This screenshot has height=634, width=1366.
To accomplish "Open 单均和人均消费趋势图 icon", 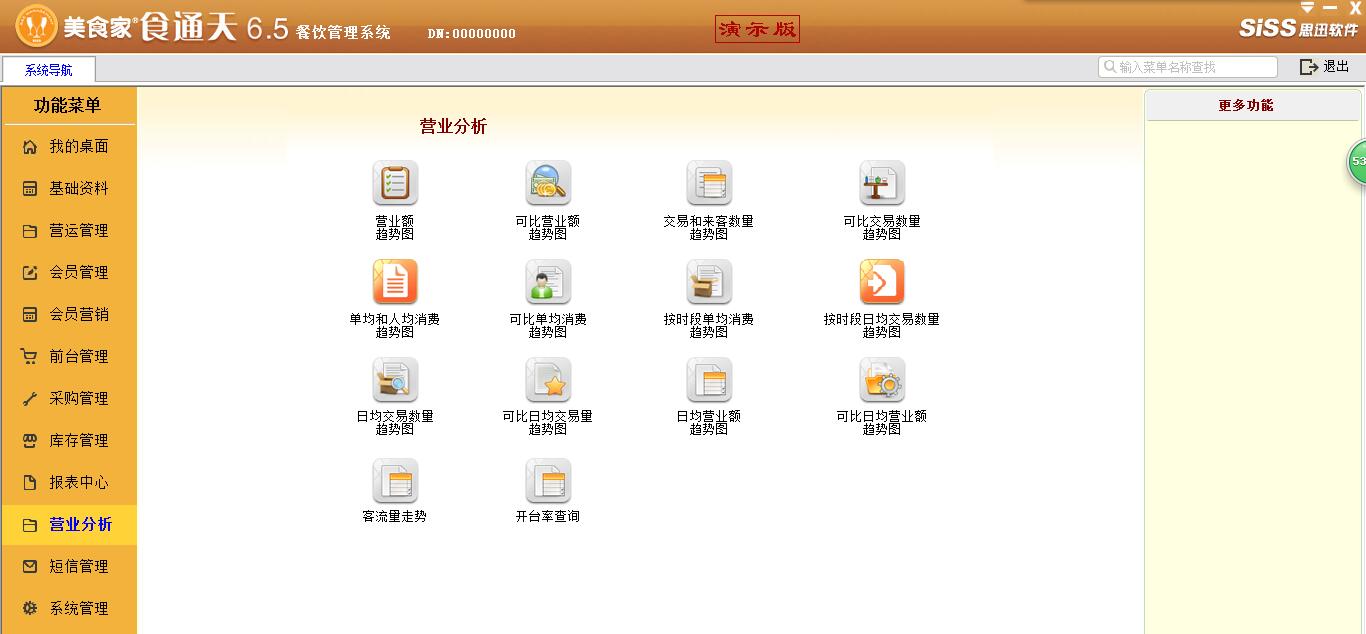I will pyautogui.click(x=395, y=282).
